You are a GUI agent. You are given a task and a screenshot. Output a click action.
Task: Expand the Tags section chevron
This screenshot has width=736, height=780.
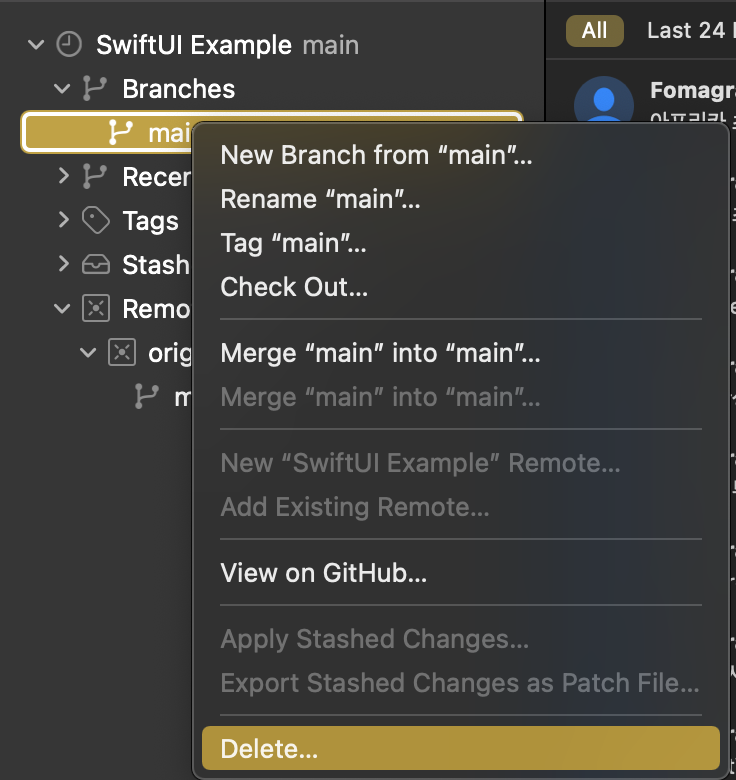[63, 219]
